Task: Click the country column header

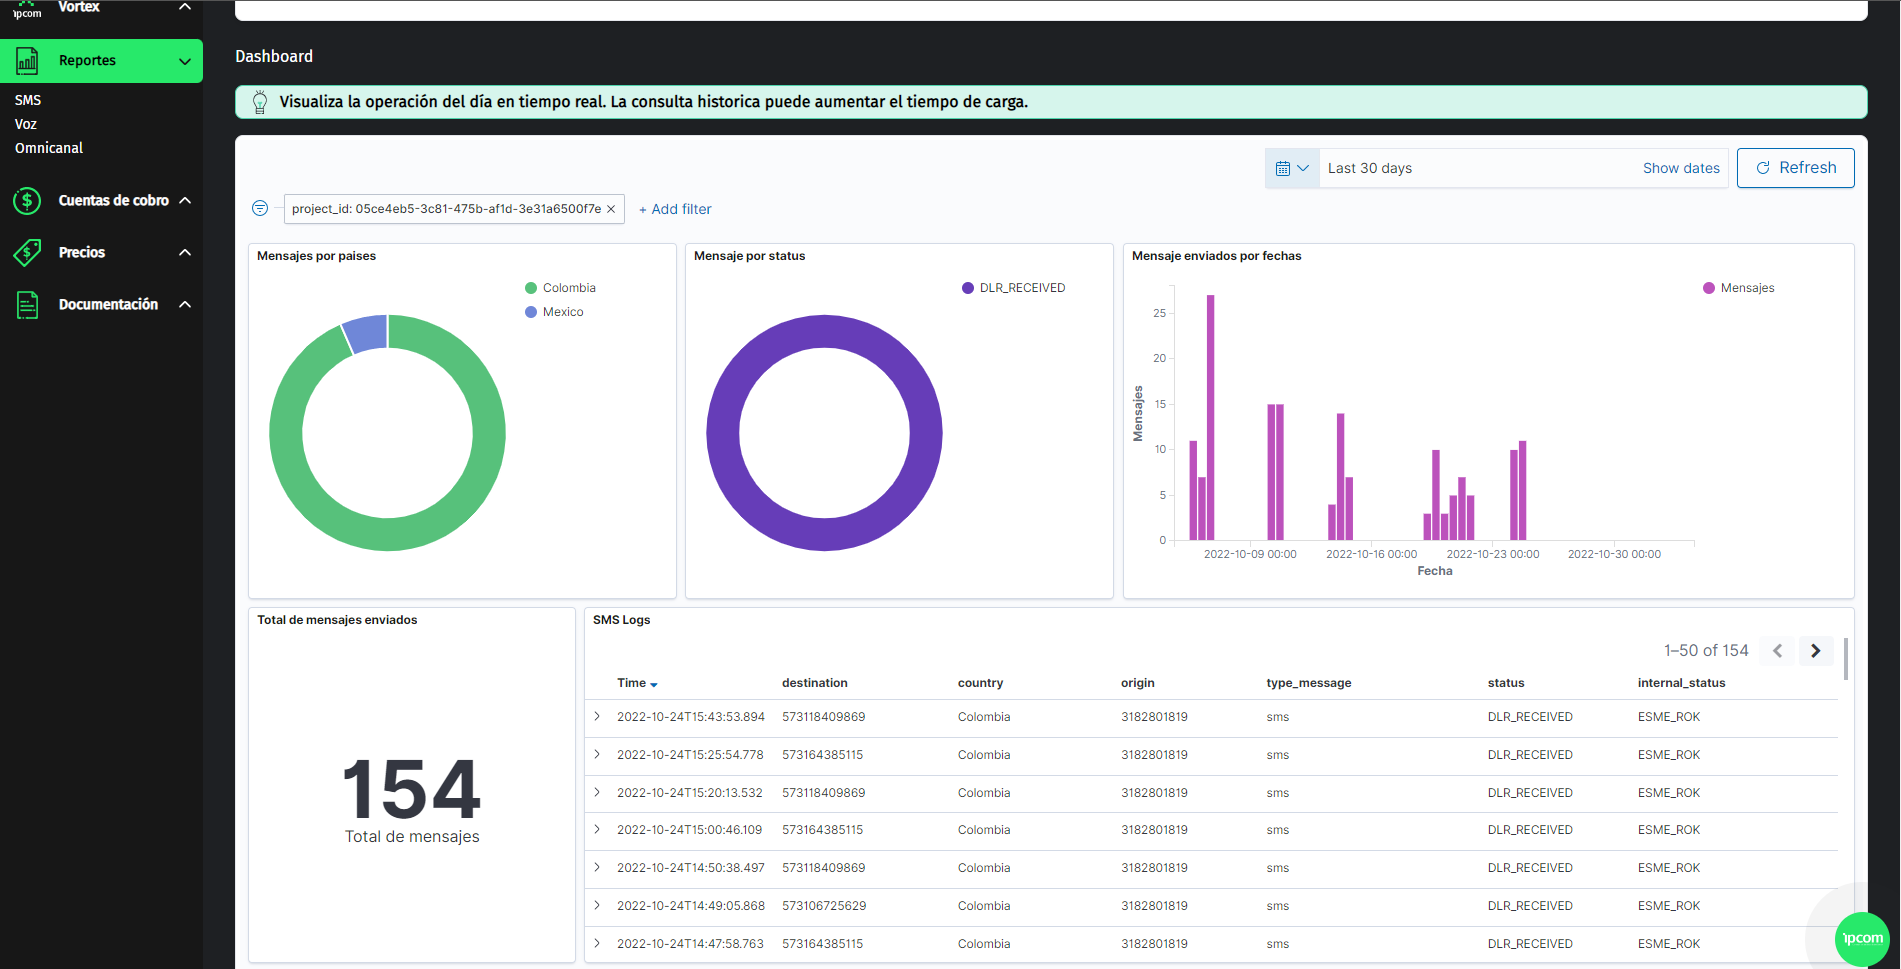Action: (x=980, y=683)
